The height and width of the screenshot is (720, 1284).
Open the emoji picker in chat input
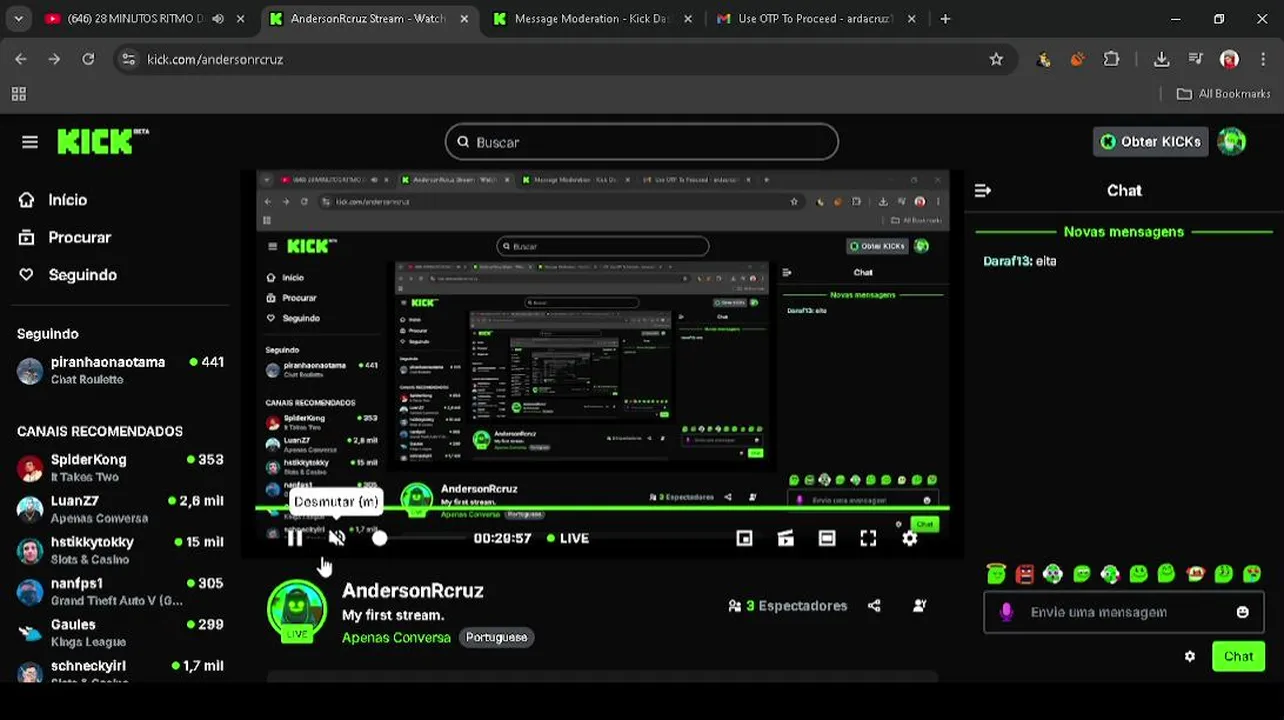(1242, 612)
